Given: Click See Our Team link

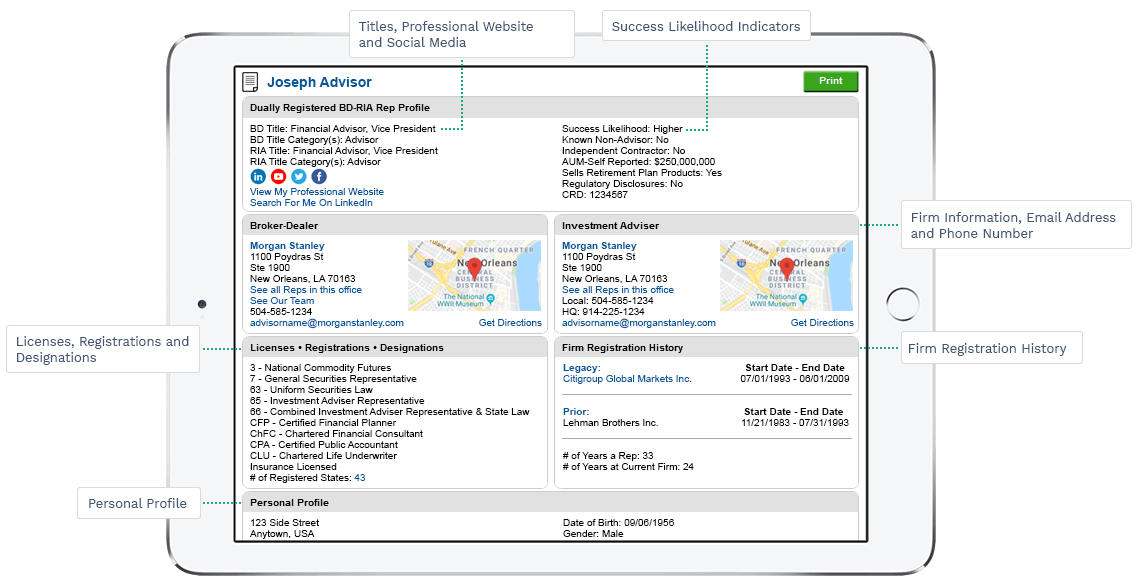Looking at the screenshot, I should tap(282, 301).
